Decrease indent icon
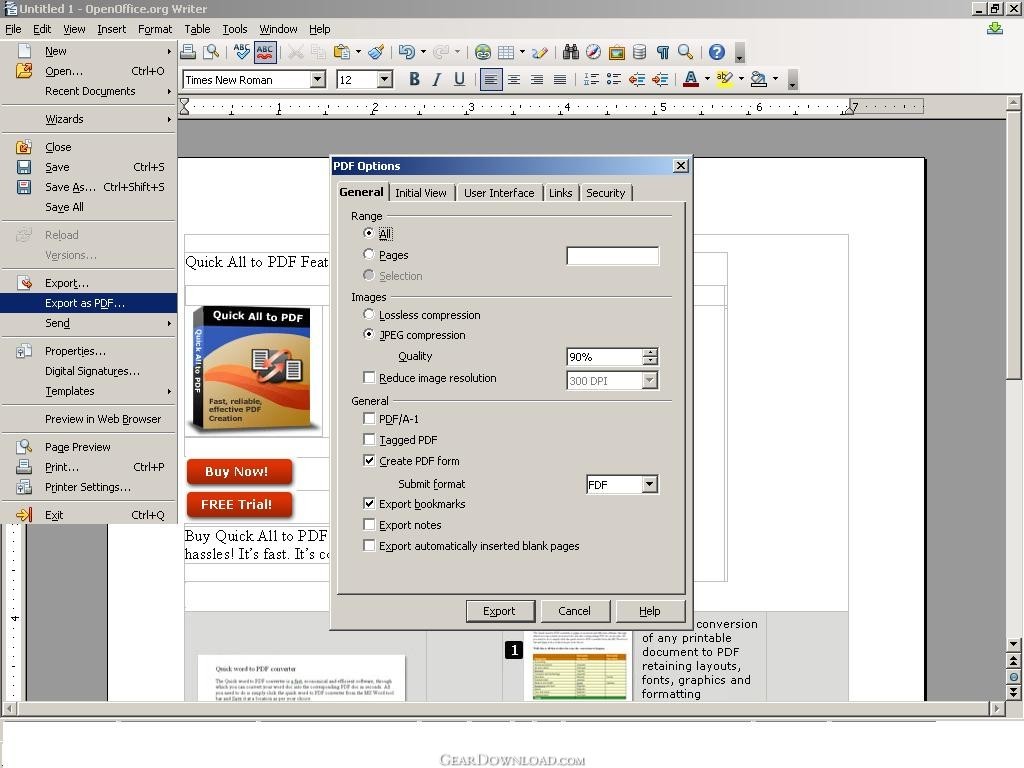 637,79
